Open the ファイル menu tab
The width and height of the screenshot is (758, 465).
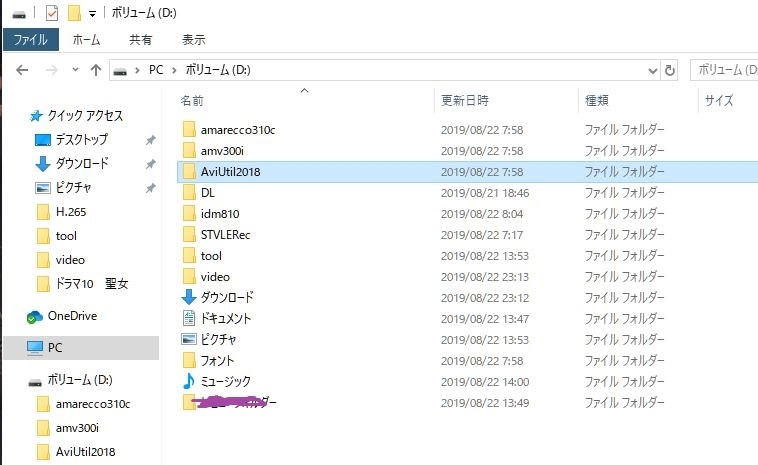click(x=31, y=39)
